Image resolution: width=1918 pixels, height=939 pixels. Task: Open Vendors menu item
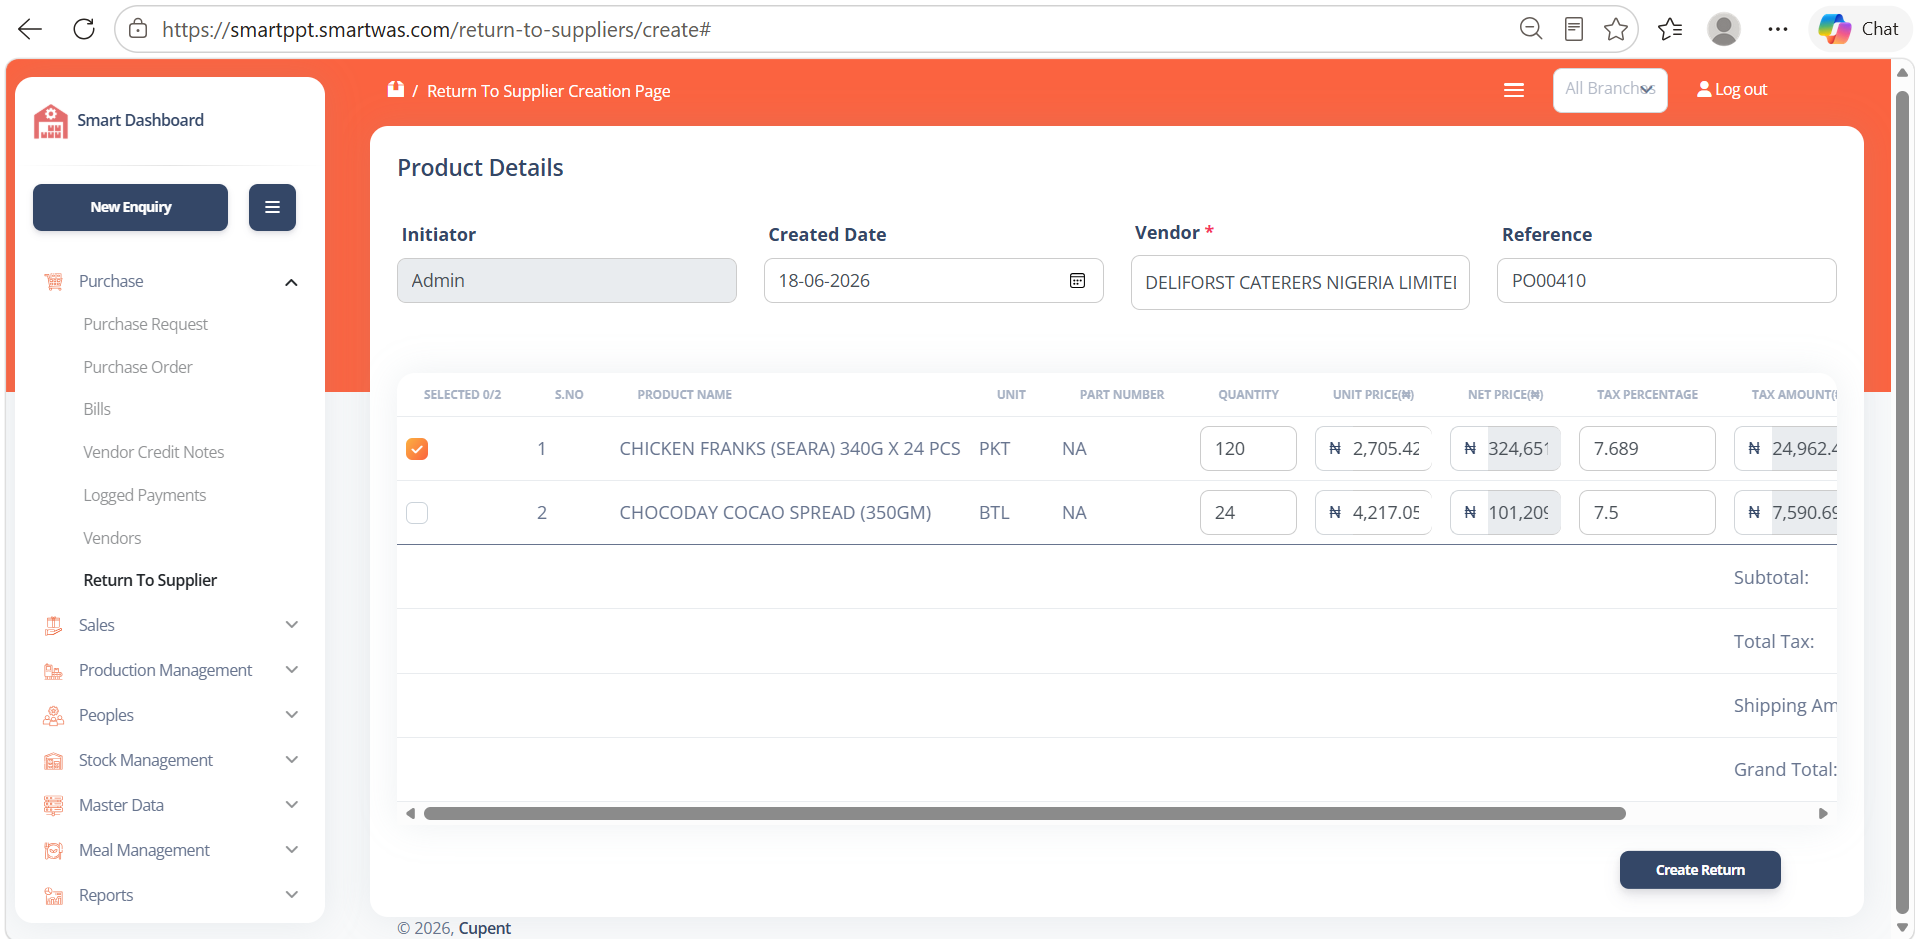click(x=112, y=538)
